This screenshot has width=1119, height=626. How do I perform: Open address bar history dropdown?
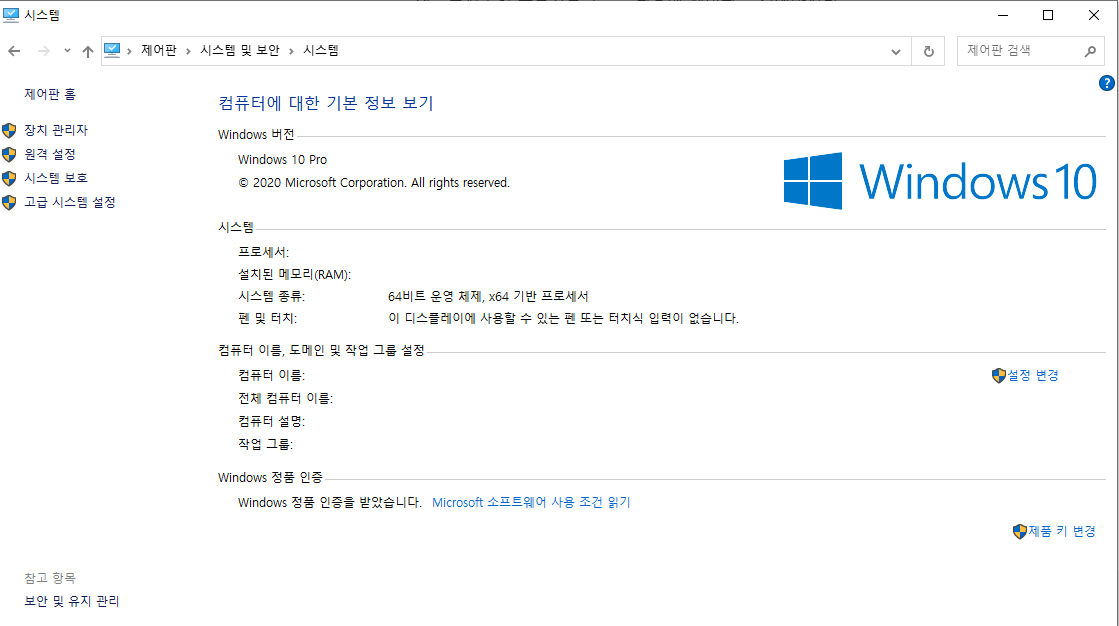pyautogui.click(x=896, y=51)
